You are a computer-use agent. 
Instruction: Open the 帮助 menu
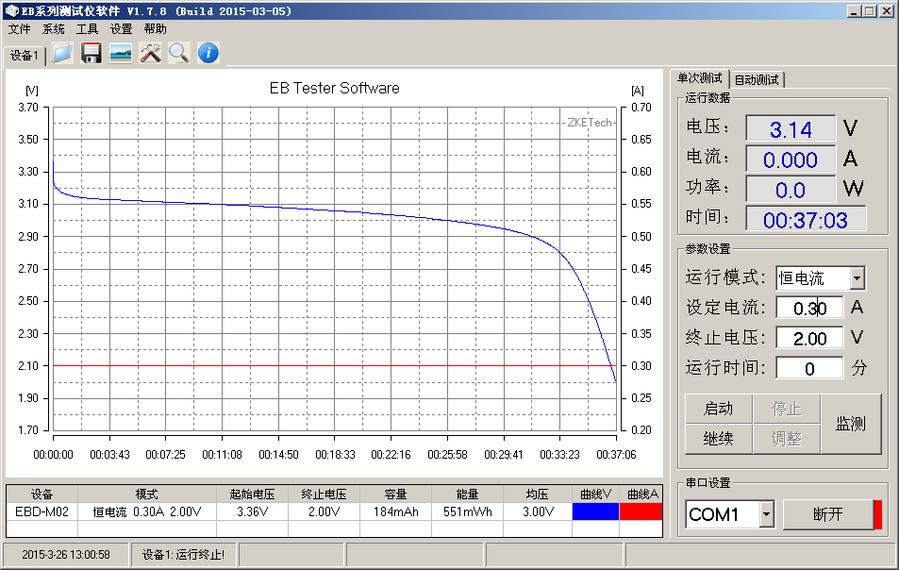coord(155,30)
